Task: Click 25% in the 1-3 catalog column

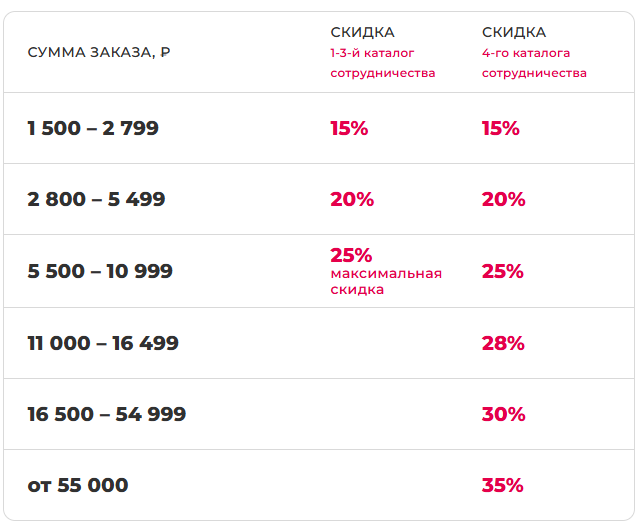Action: (x=351, y=255)
